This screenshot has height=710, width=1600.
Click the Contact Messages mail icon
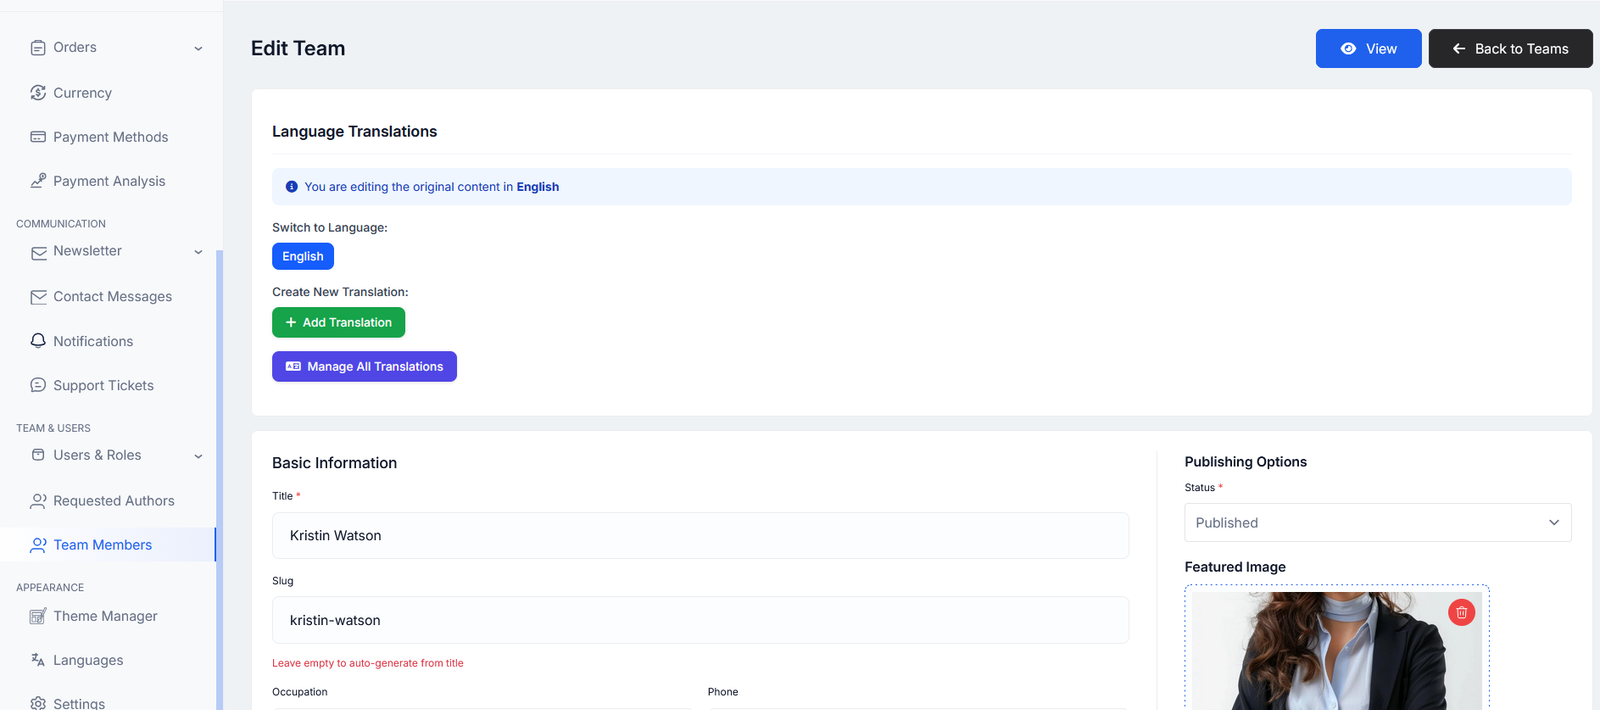(x=38, y=297)
